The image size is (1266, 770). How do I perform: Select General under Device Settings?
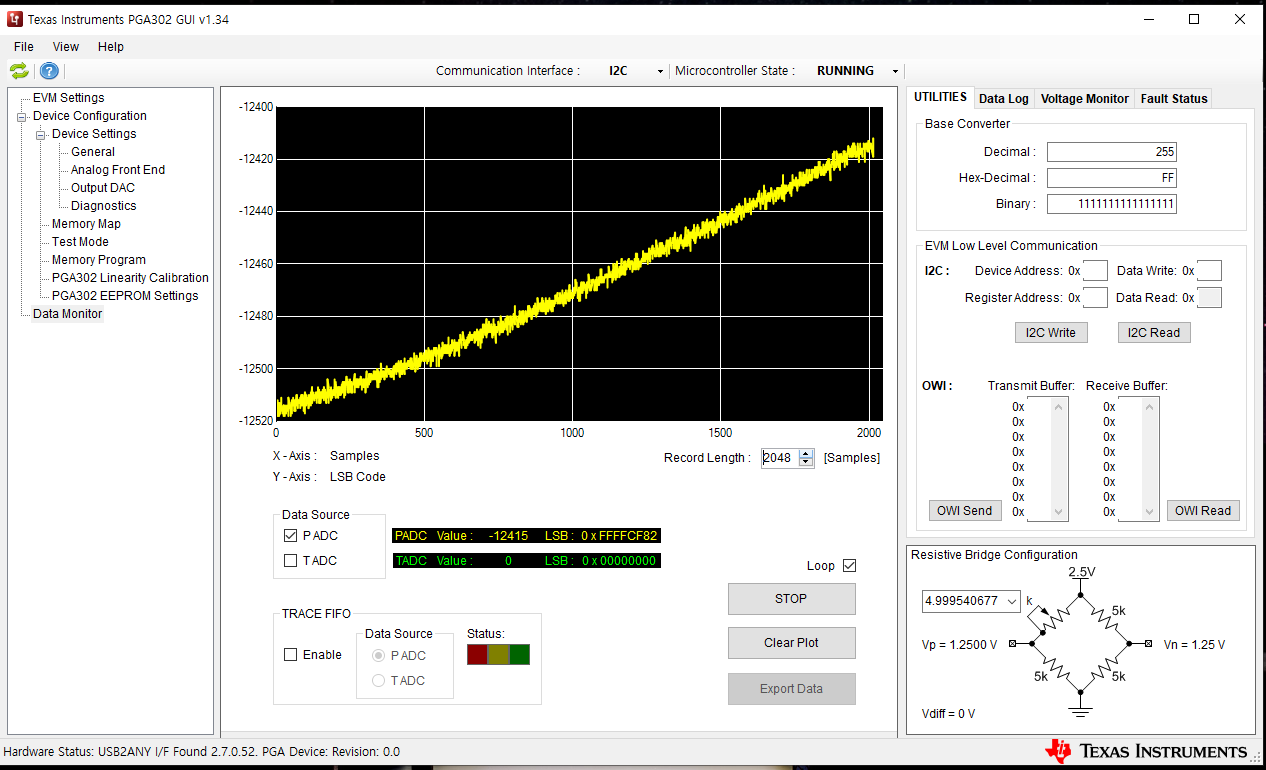tap(93, 152)
